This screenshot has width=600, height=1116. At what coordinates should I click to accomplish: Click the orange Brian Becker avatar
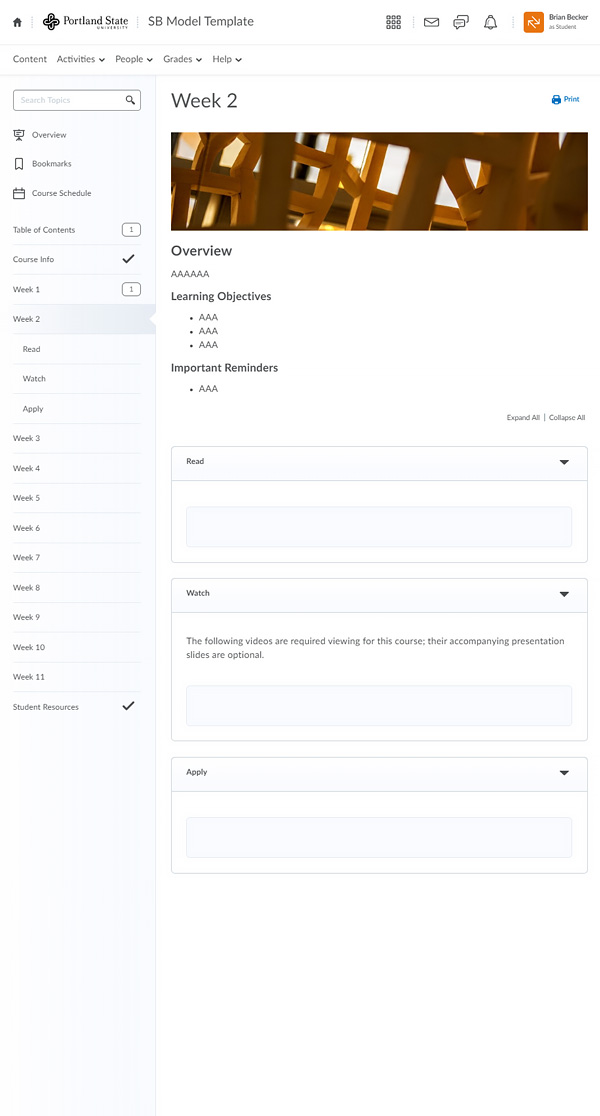click(x=534, y=22)
